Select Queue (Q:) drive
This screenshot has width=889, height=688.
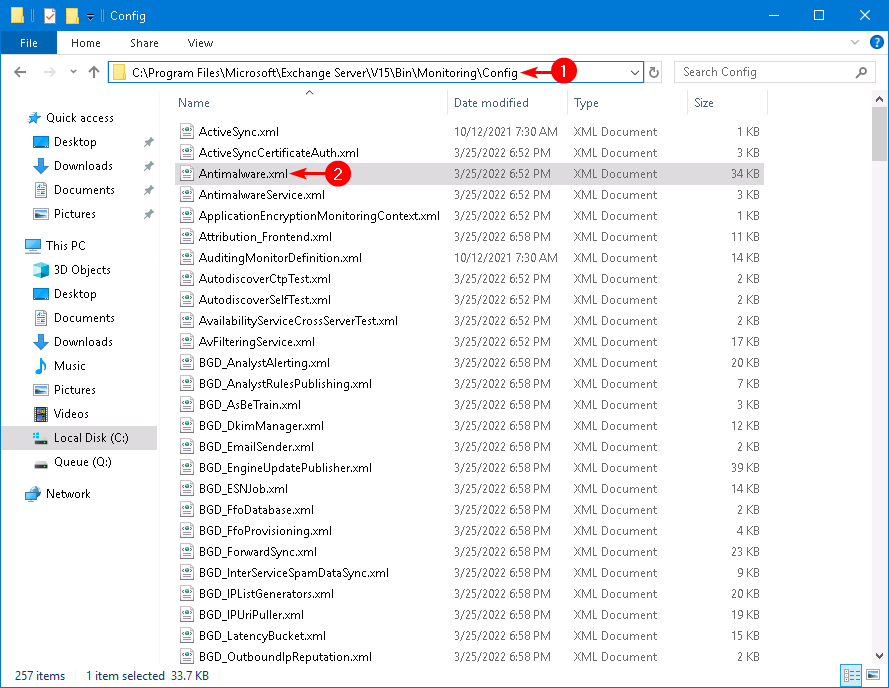(82, 462)
